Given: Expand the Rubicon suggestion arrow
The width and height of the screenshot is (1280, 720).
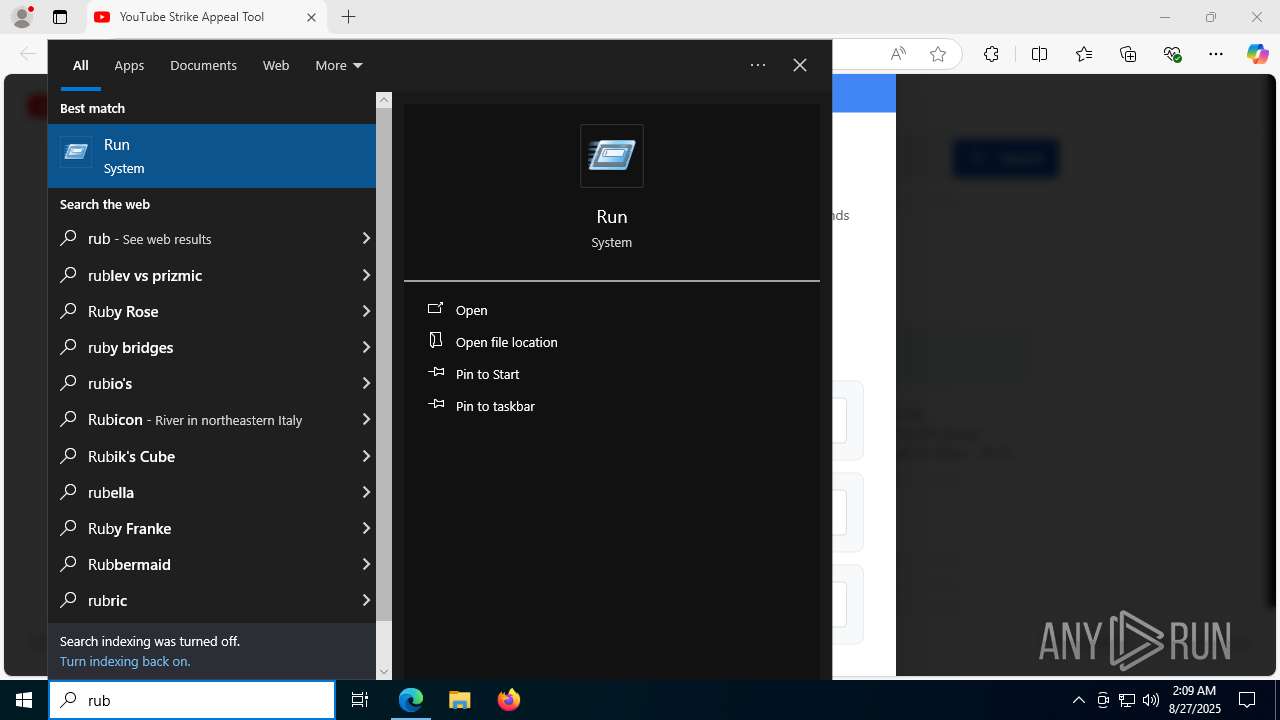Looking at the screenshot, I should (x=366, y=420).
